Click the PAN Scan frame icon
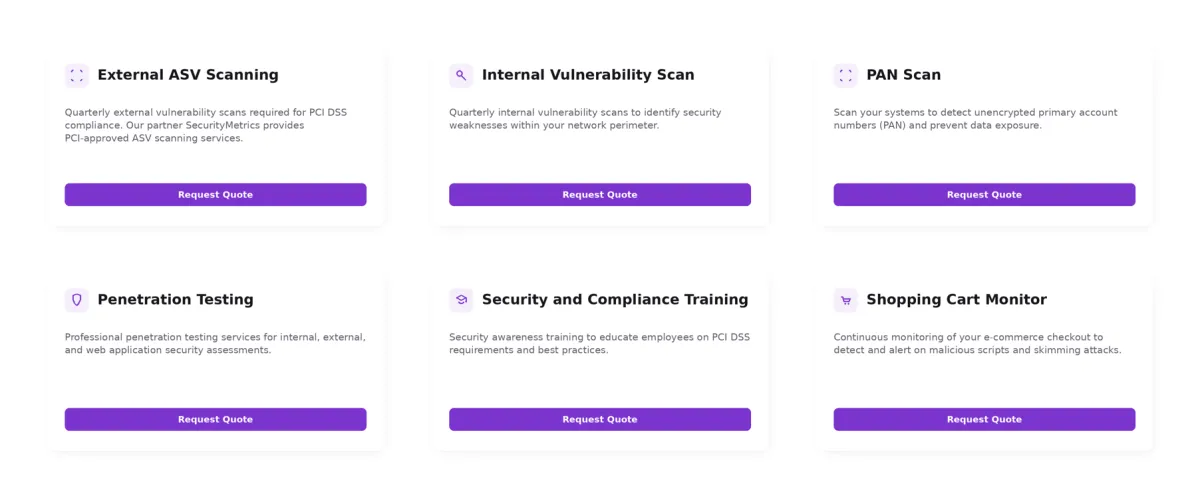 click(846, 76)
